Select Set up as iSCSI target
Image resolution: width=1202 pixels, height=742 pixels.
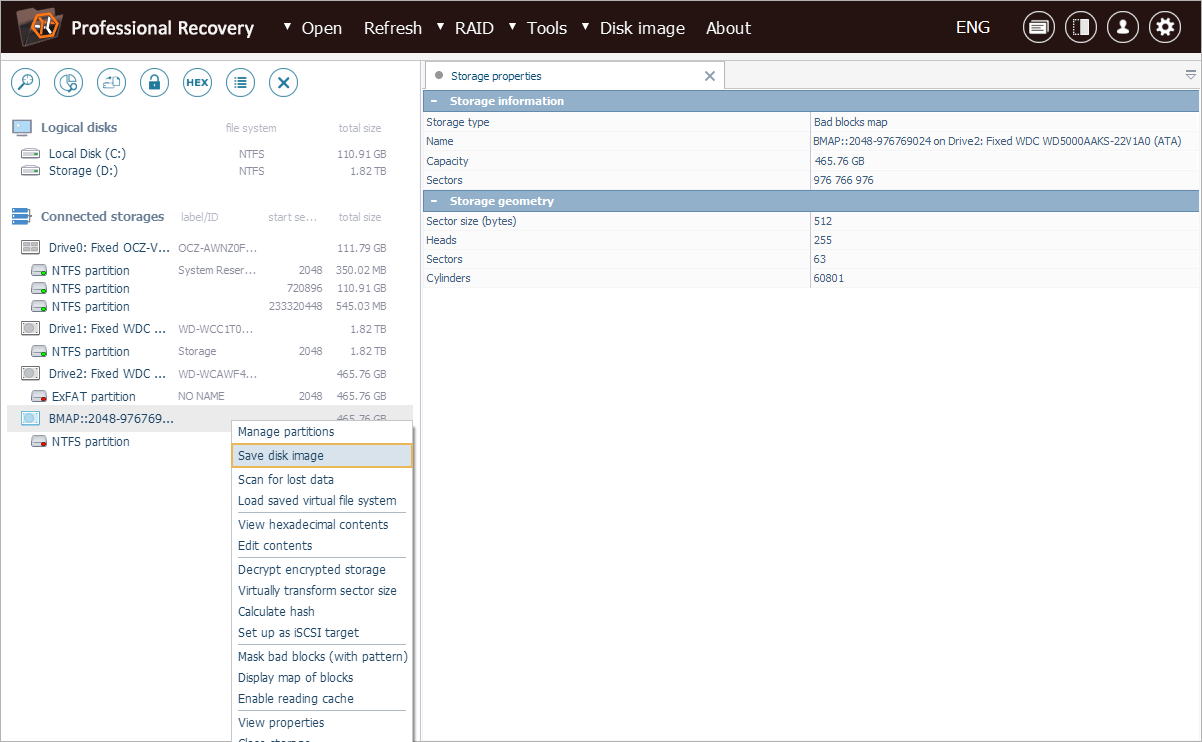tap(321, 633)
